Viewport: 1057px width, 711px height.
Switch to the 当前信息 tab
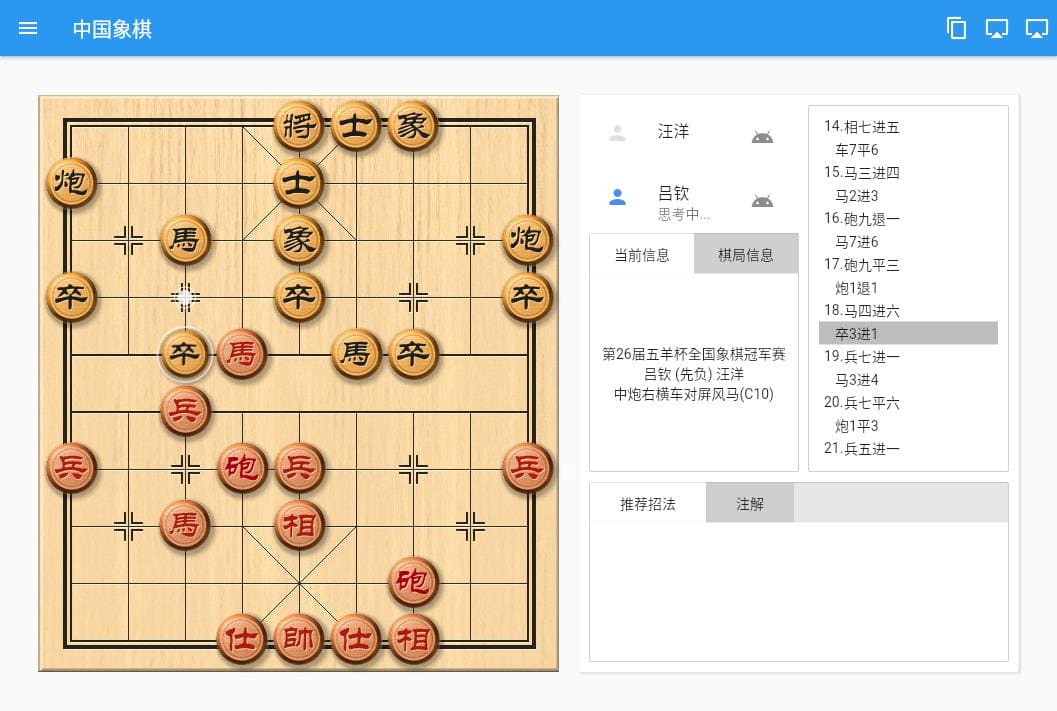(642, 254)
